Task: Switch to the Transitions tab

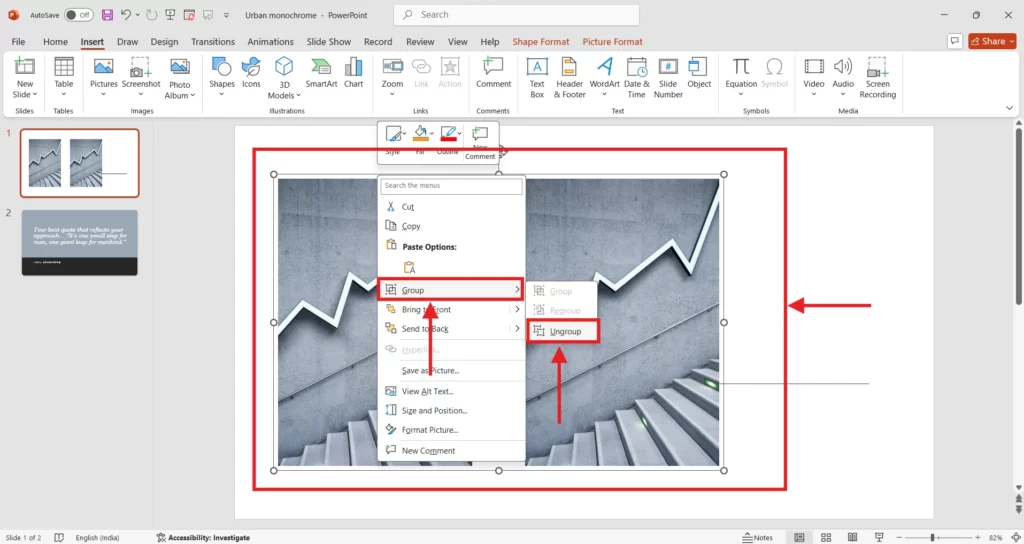Action: tap(212, 42)
